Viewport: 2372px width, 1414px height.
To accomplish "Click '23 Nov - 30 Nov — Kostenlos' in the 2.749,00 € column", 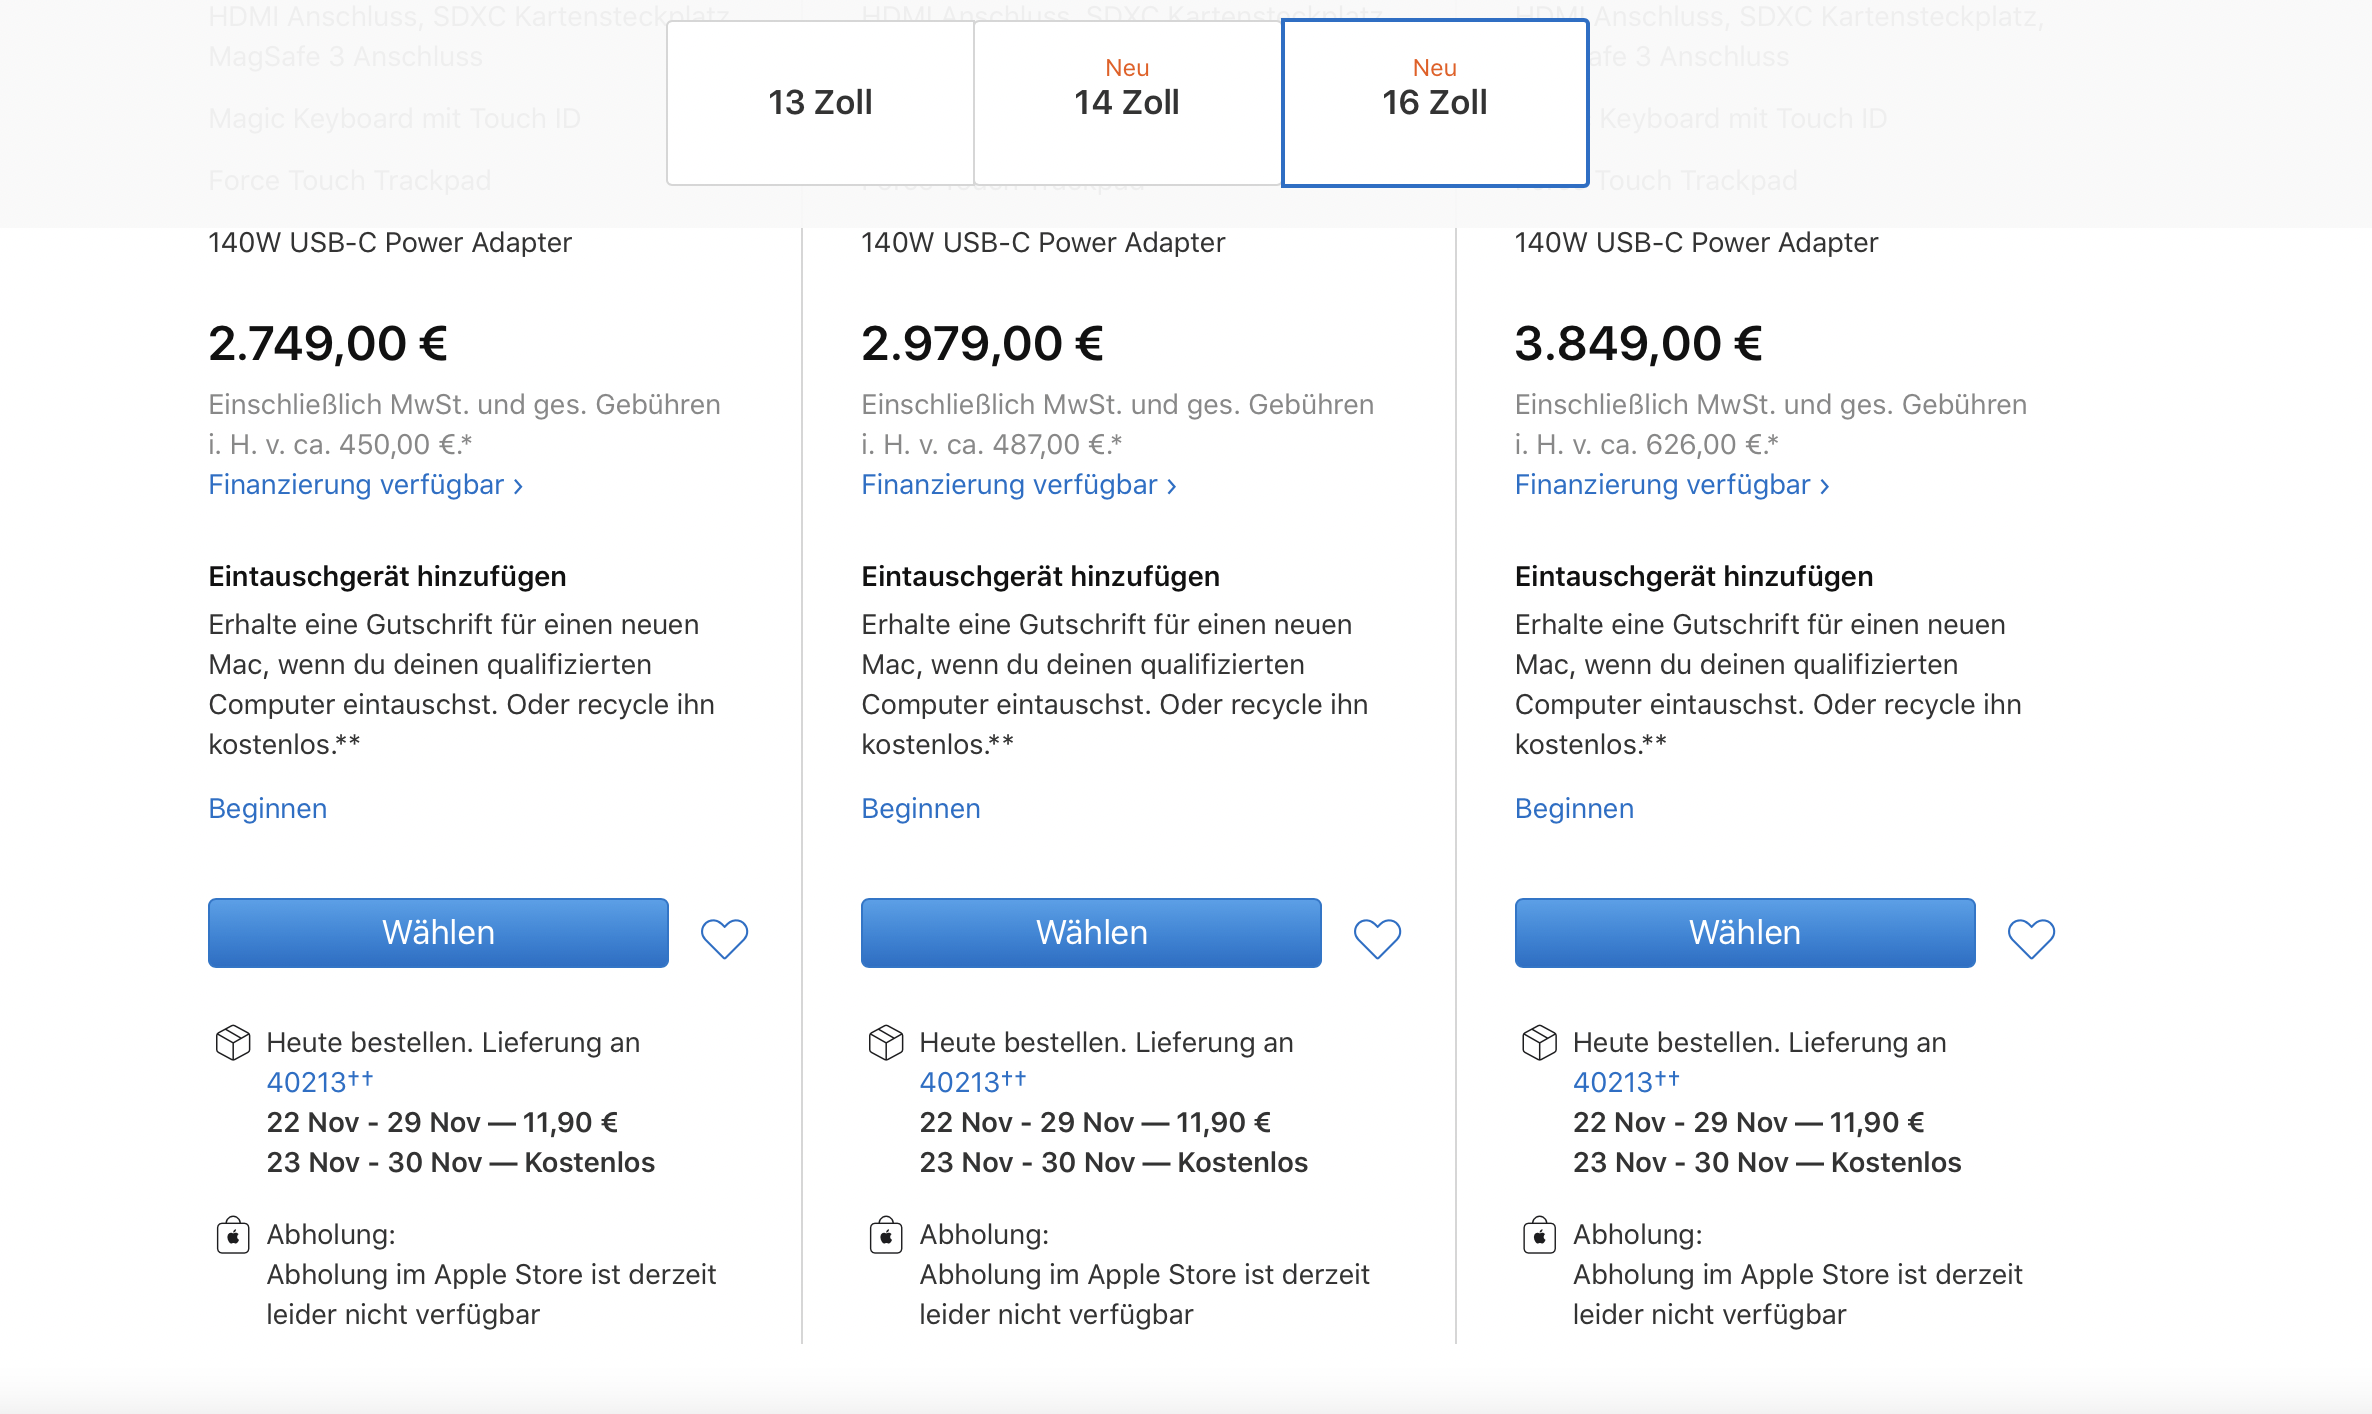I will tap(460, 1162).
